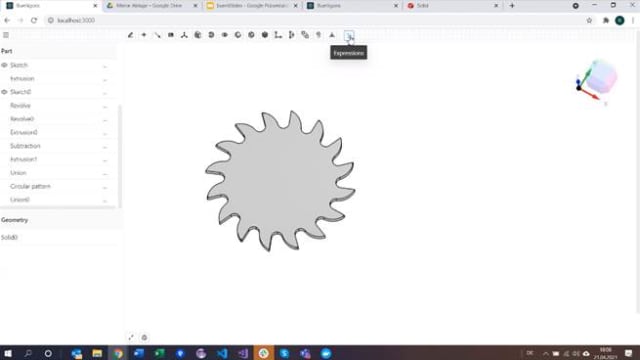Select the triangle icon left of Expressions
Screen dimensions: 640x360
coord(332,35)
